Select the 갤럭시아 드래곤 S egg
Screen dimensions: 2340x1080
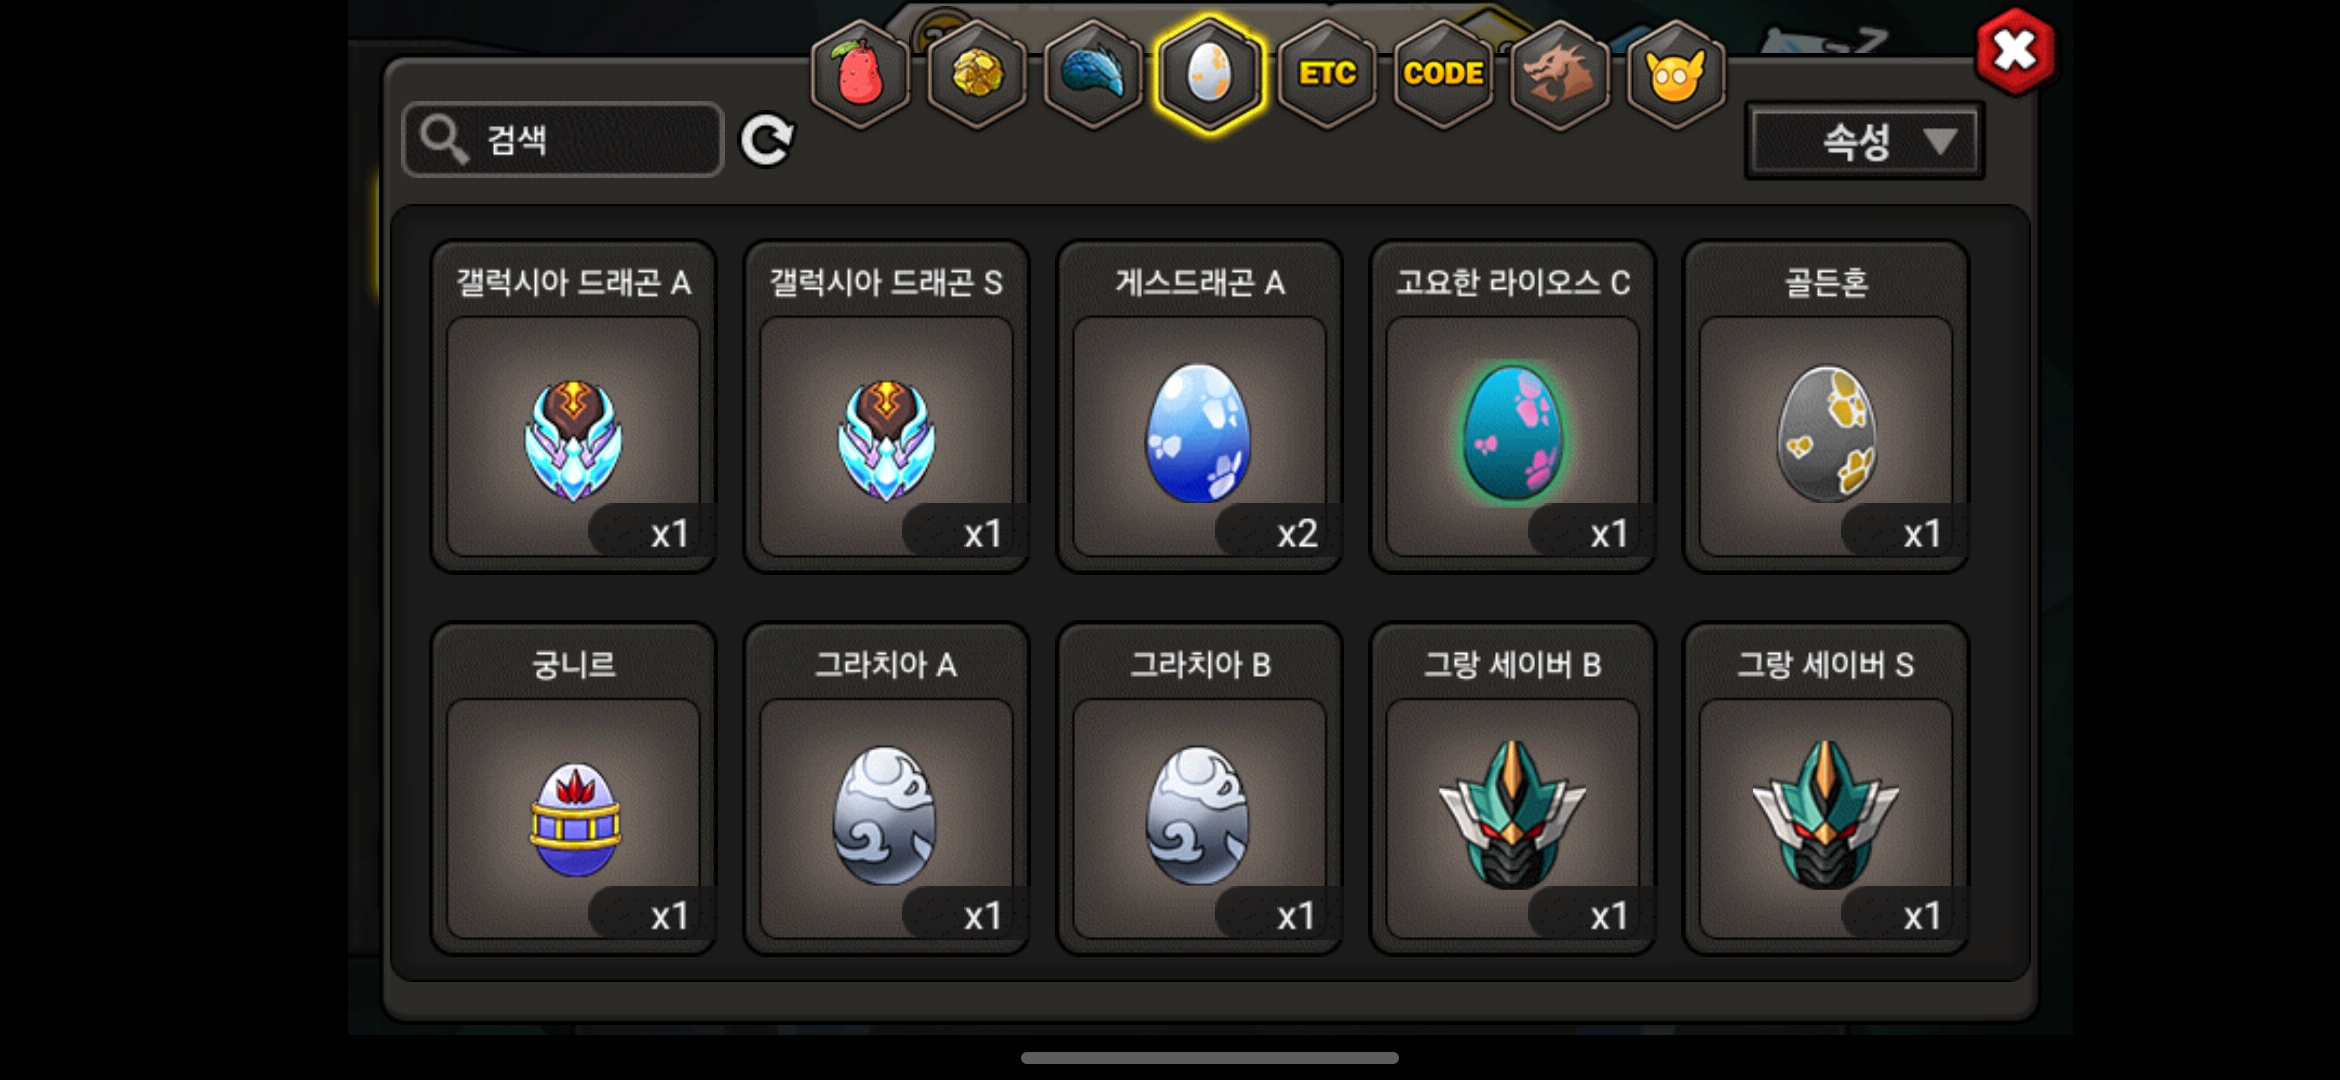coord(886,406)
